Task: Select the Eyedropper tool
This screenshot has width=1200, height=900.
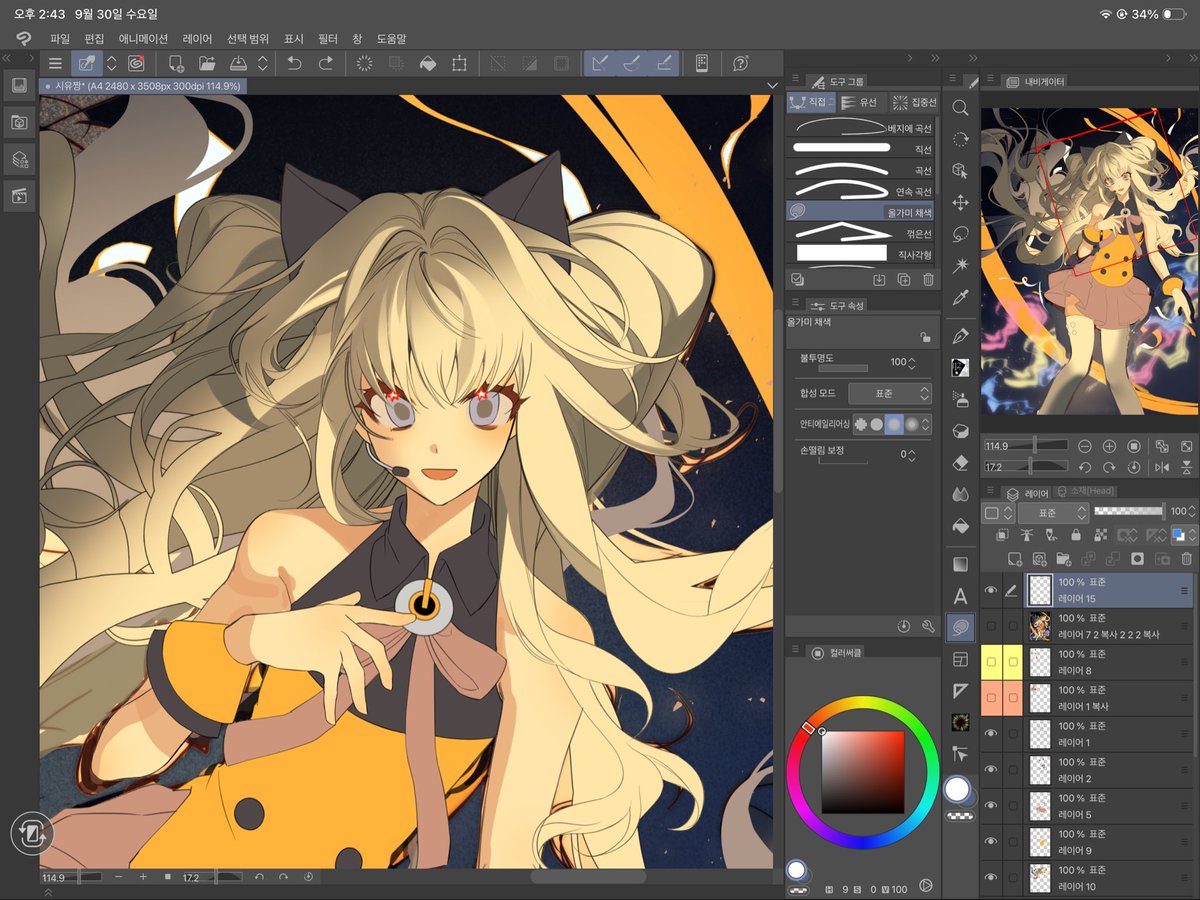Action: 960,297
